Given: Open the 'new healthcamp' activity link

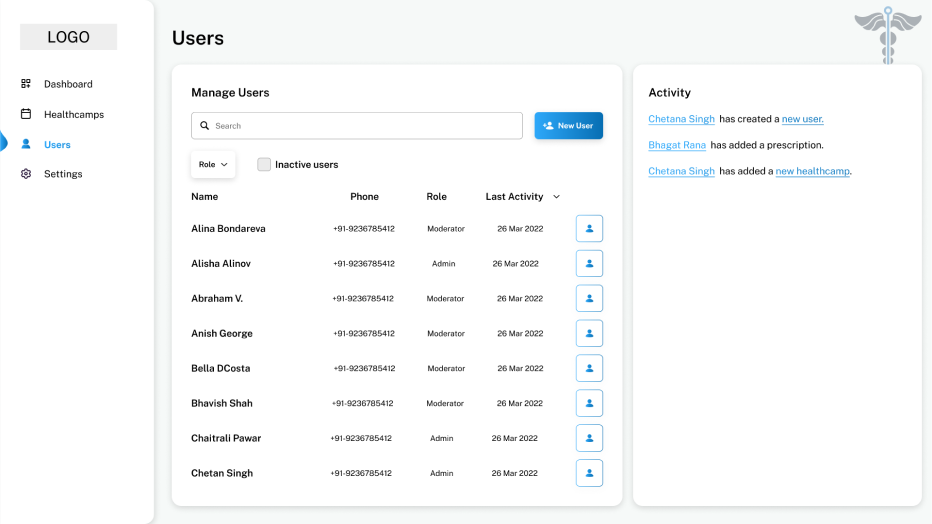Looking at the screenshot, I should point(812,171).
